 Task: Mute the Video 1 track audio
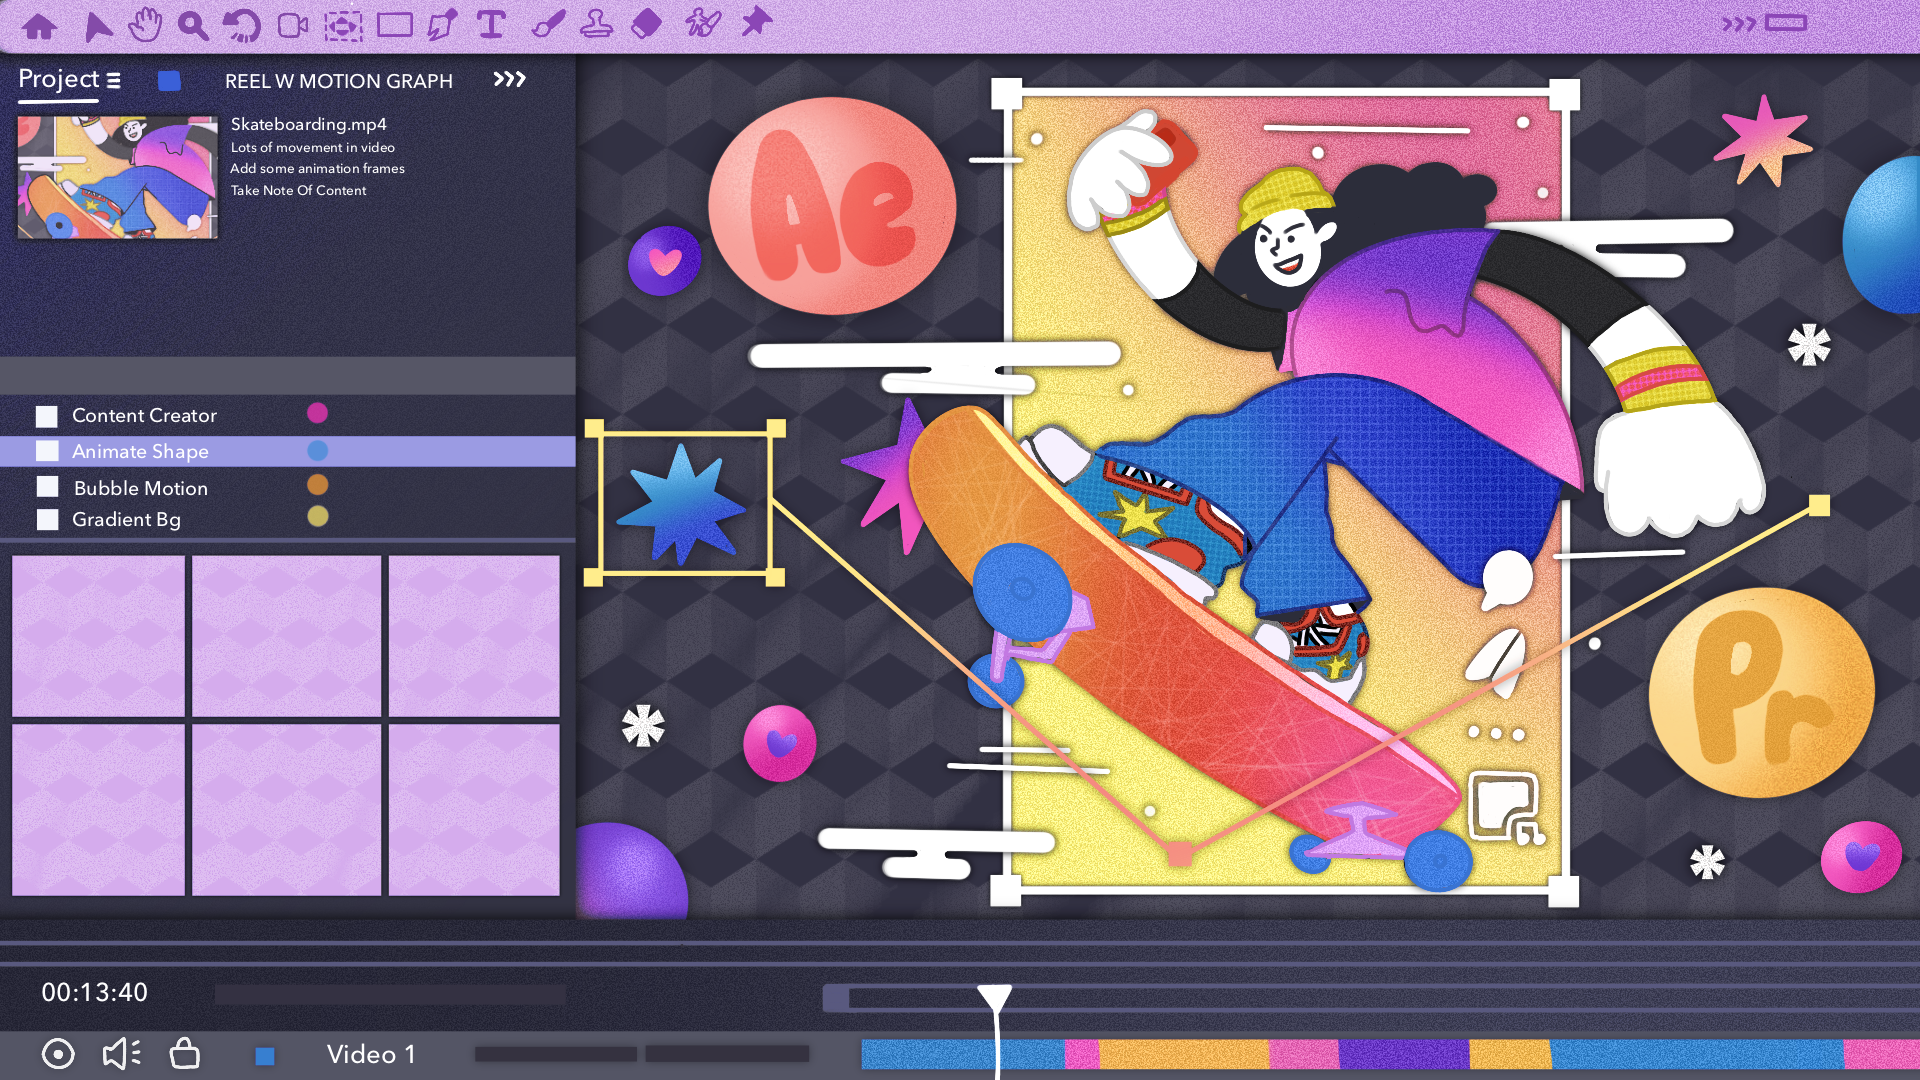121,1053
